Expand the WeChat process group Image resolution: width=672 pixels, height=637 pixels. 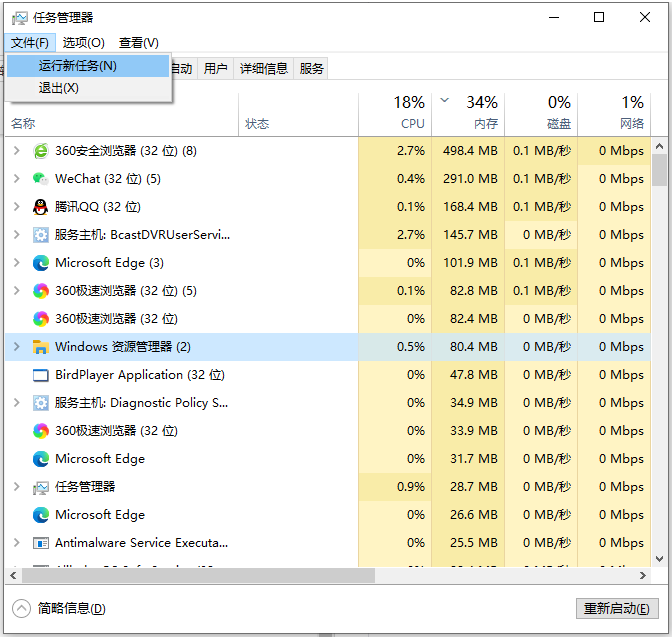point(16,179)
